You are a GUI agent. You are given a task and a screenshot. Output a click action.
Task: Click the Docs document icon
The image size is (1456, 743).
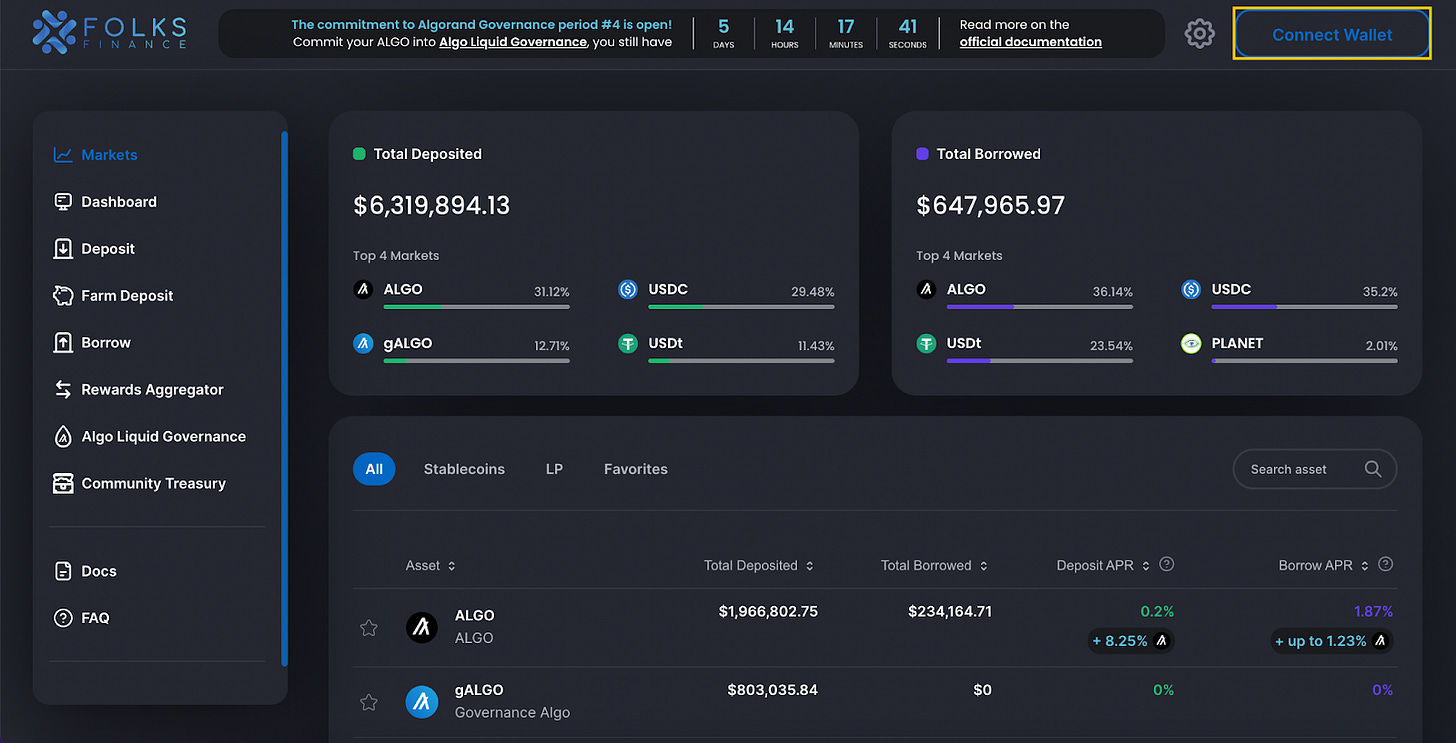63,571
